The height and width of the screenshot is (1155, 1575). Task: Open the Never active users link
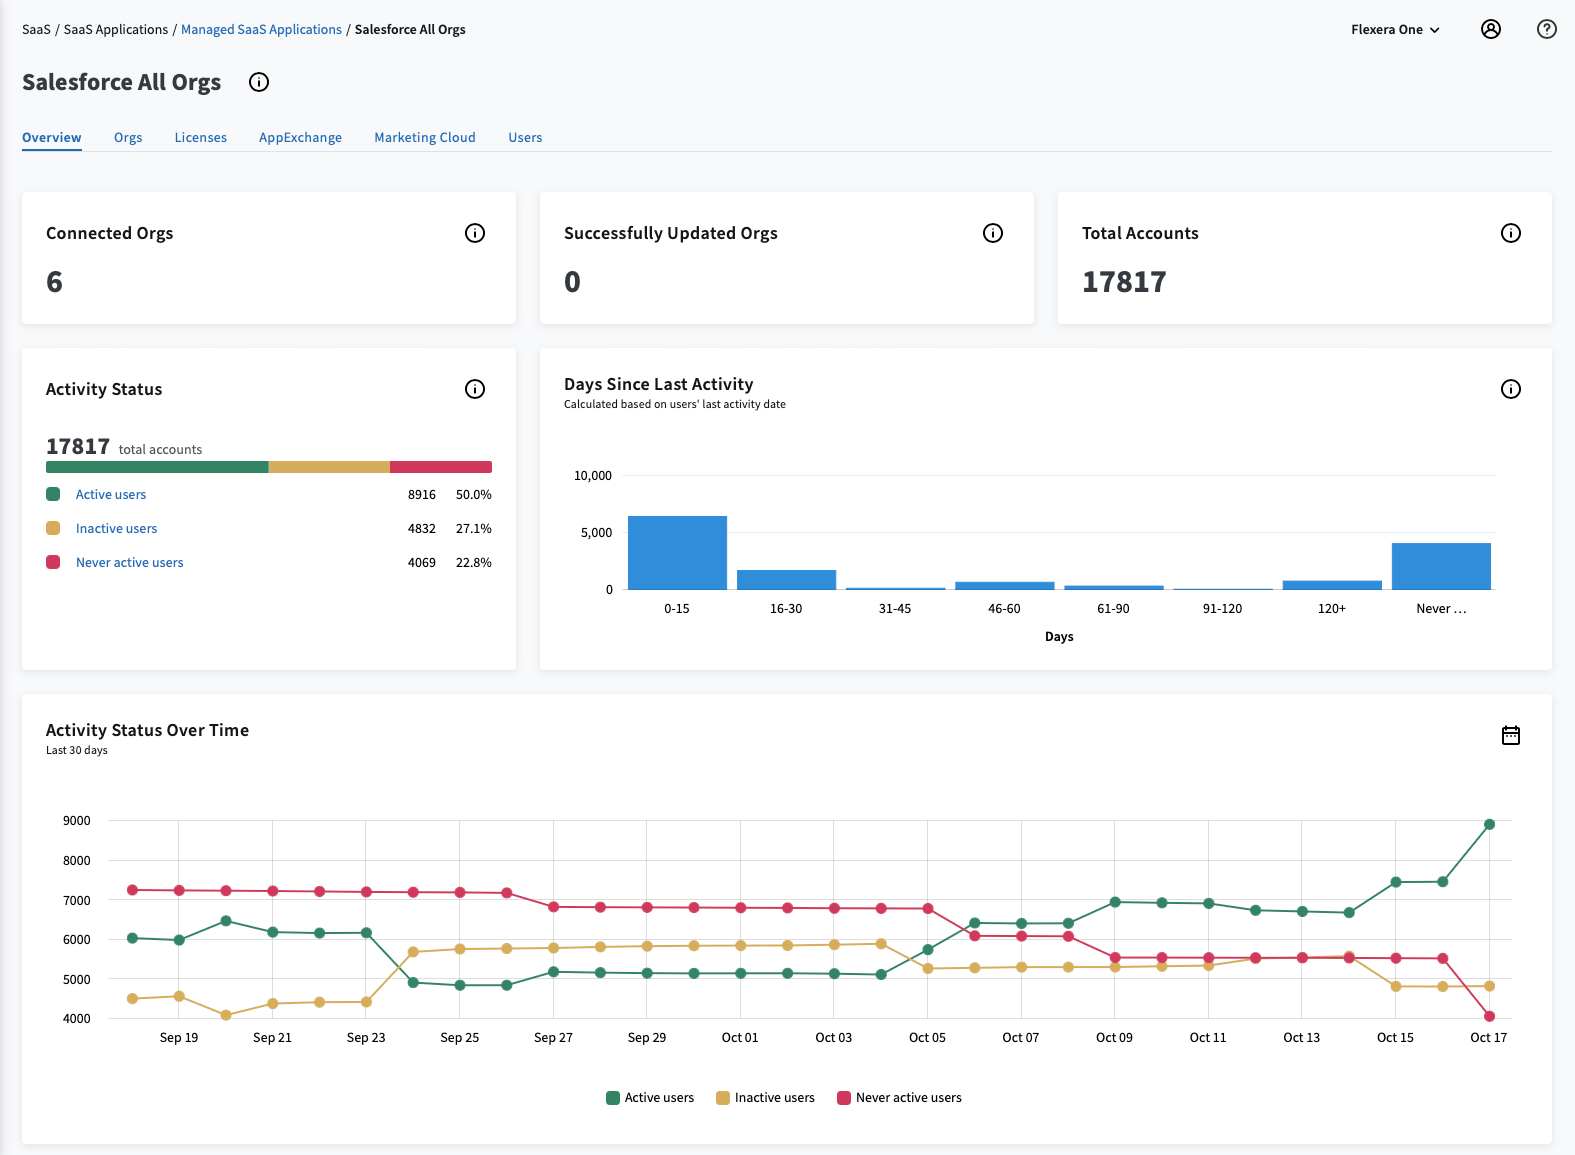click(x=130, y=563)
